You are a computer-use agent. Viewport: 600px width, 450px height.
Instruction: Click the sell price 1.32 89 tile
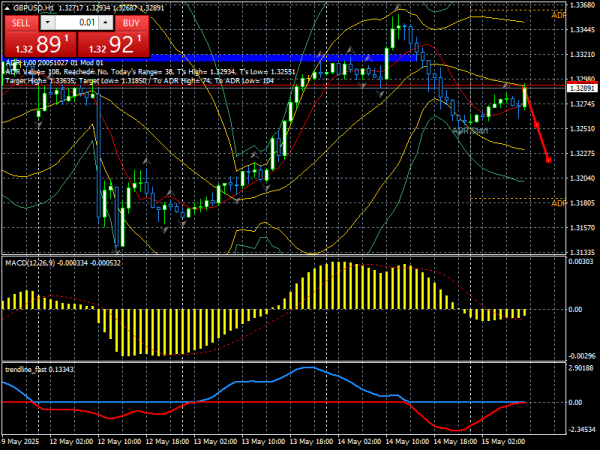(x=40, y=44)
